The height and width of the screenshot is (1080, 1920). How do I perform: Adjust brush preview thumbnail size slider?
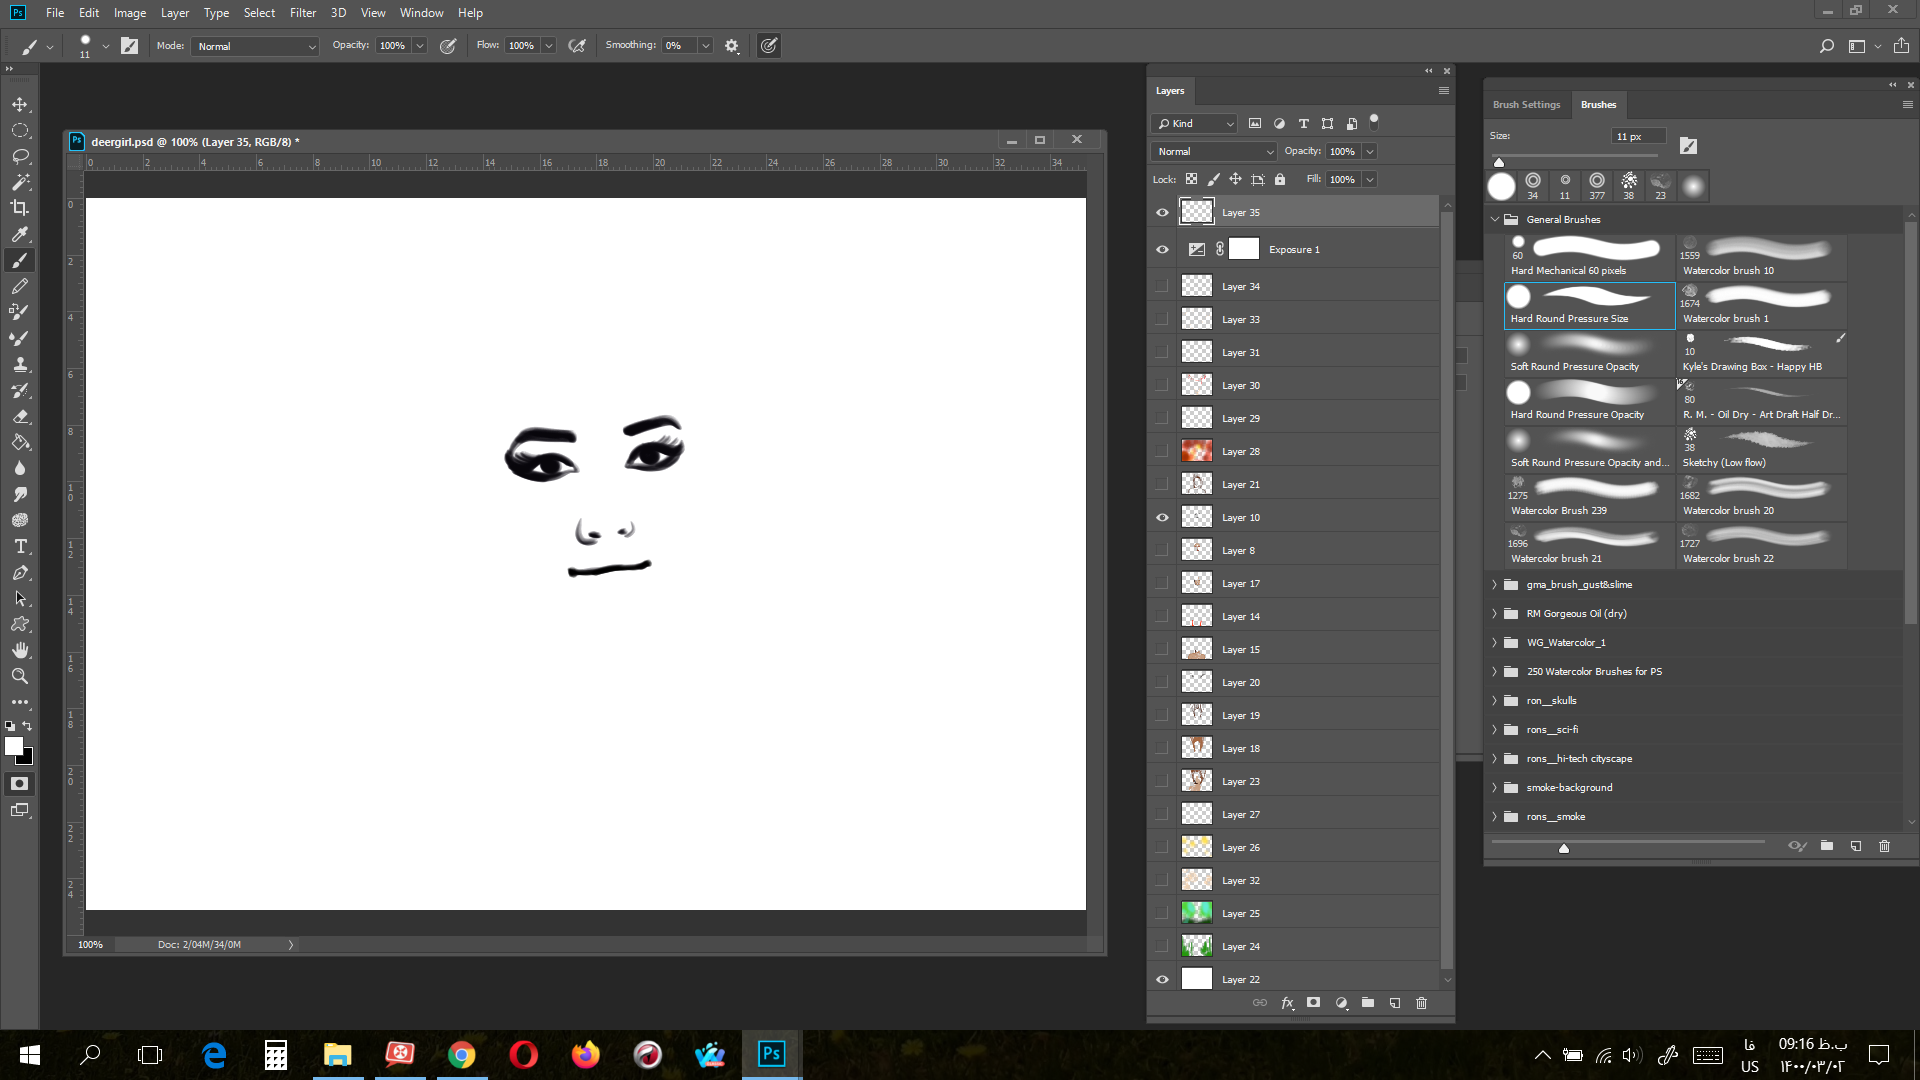pyautogui.click(x=1564, y=848)
